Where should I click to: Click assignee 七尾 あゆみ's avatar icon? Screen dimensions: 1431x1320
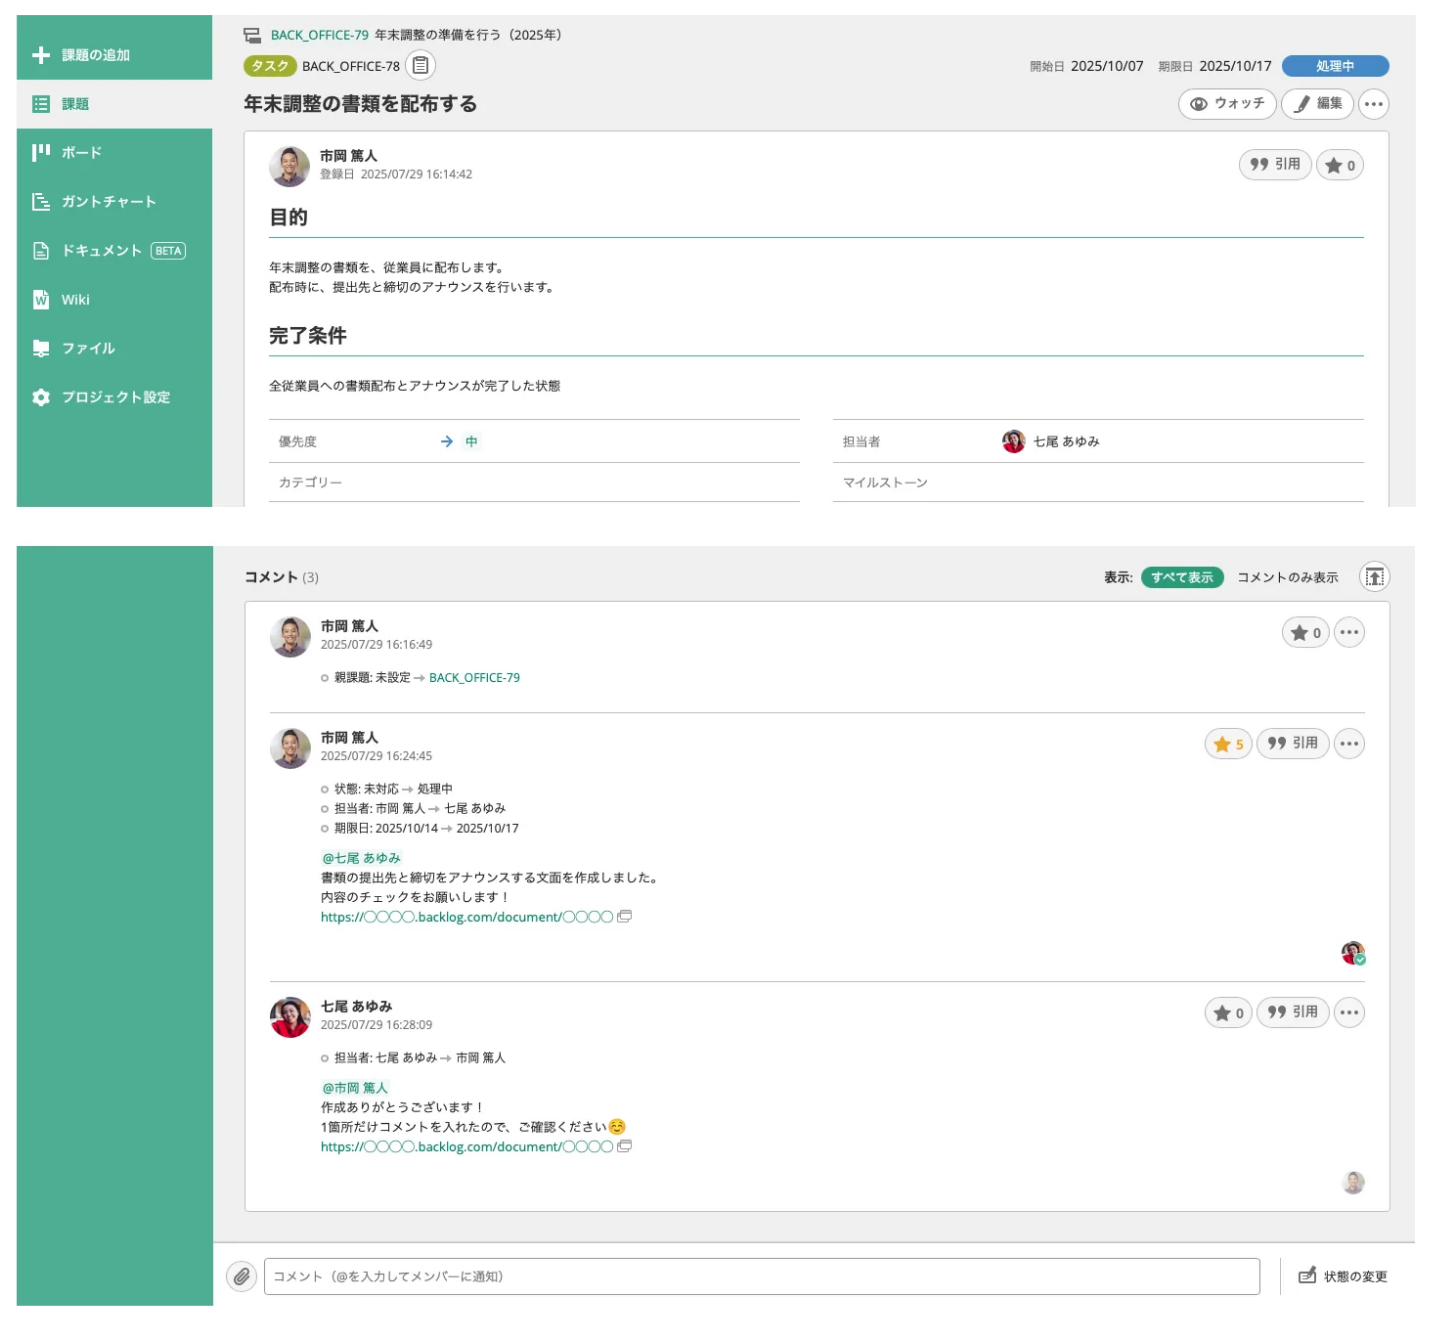coord(1013,441)
